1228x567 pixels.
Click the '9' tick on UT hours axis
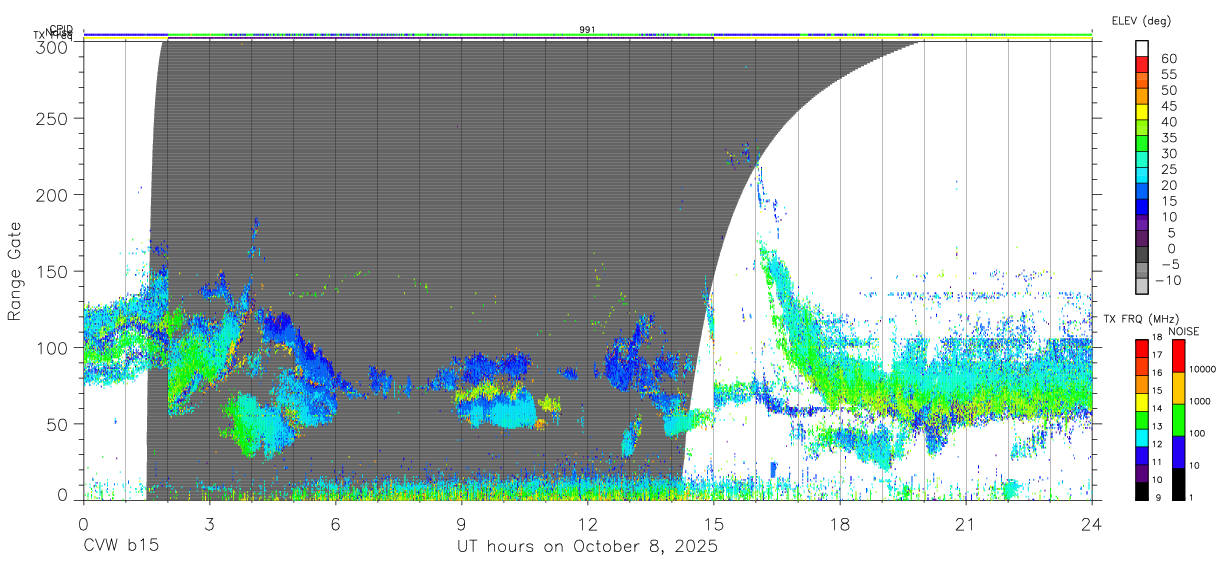461,524
